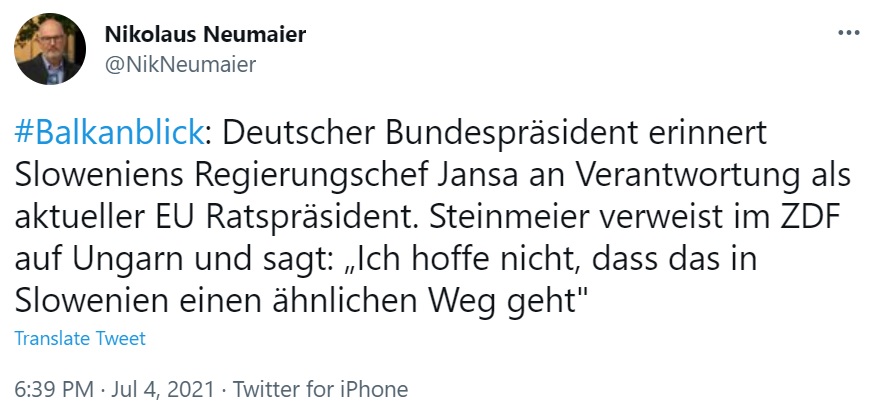Click Nikolaus Neumaier's profile avatar photo
Viewport: 881px width, 418px height.
coord(50,48)
